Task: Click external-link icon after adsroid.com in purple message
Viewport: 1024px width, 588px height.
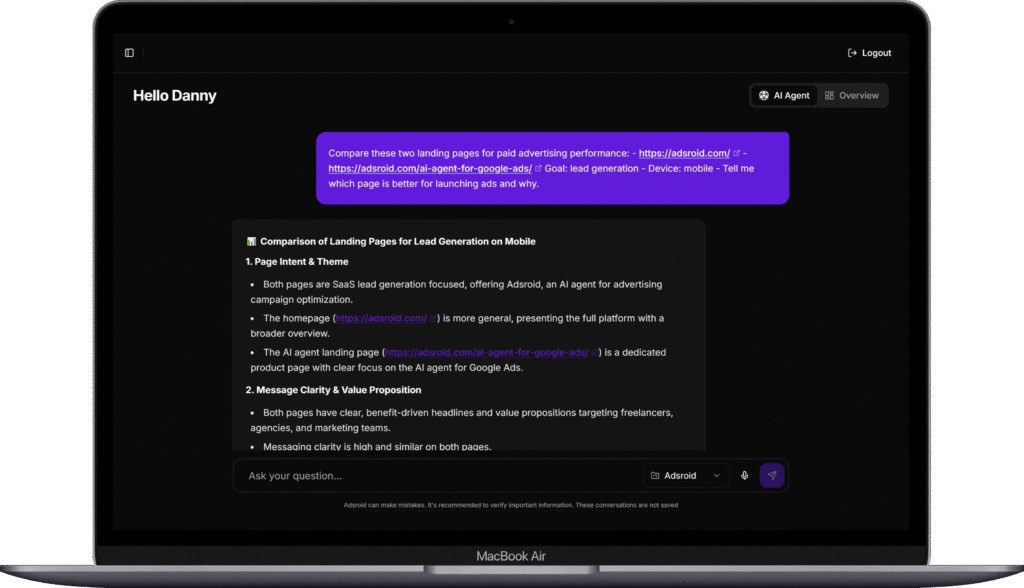Action: tap(737, 154)
